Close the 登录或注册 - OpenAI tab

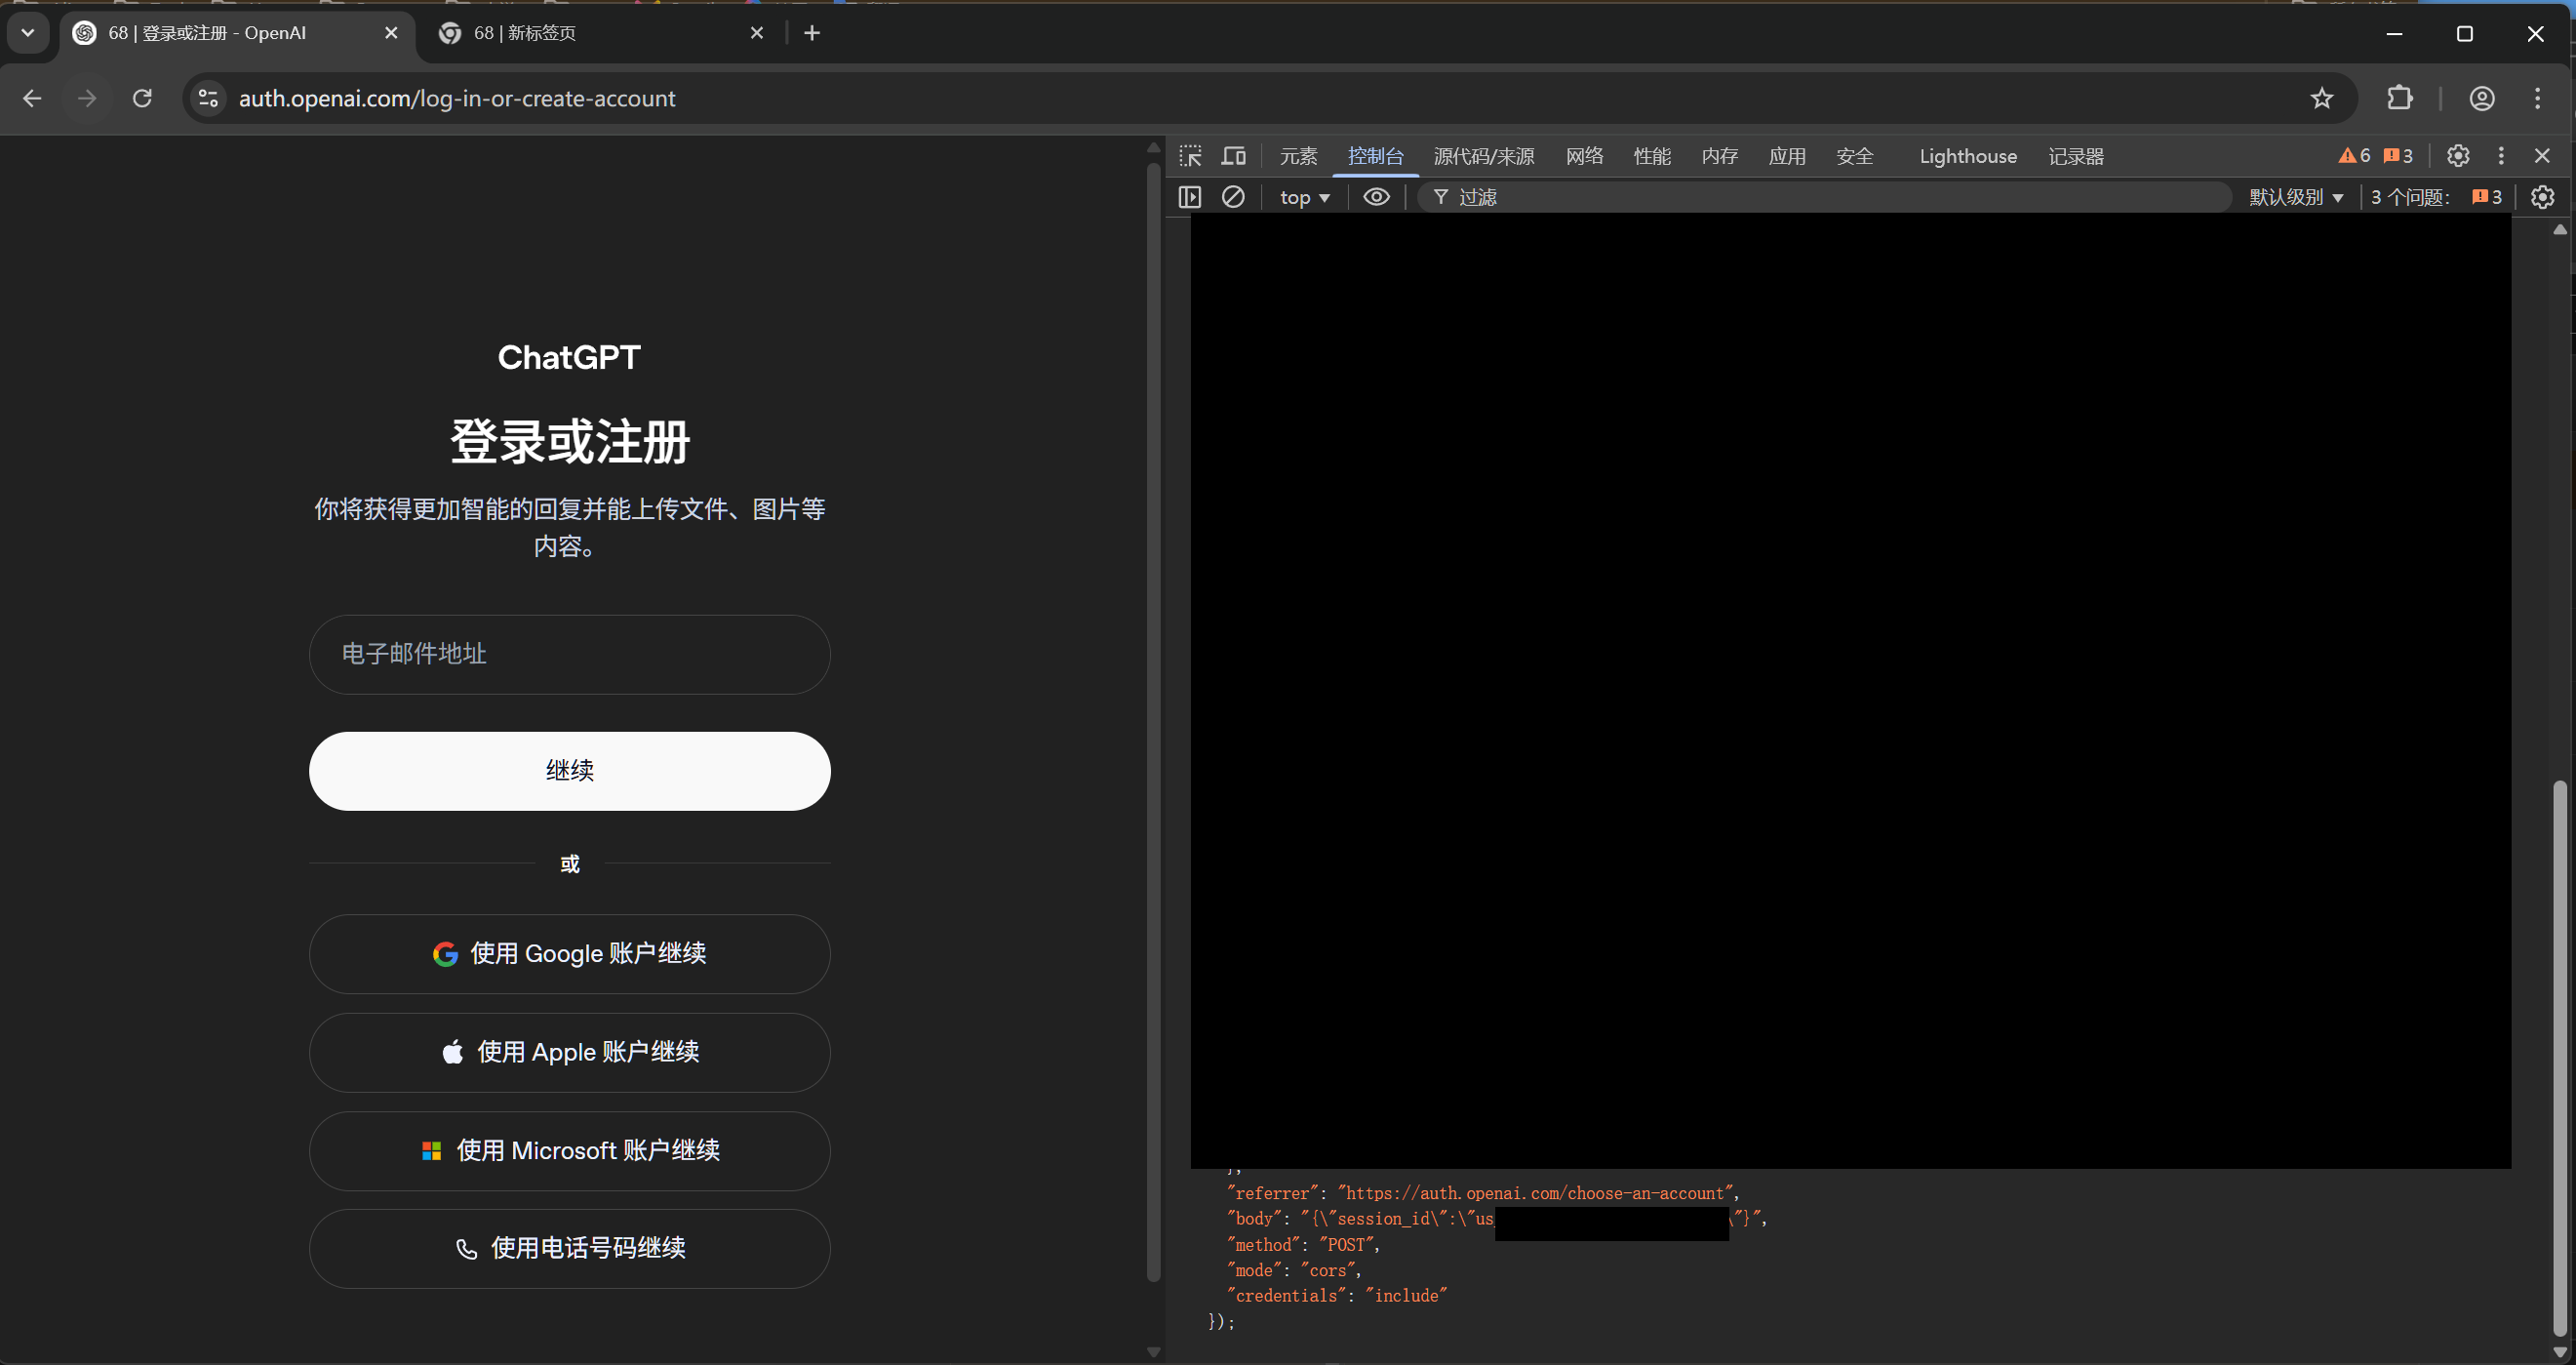[391, 33]
